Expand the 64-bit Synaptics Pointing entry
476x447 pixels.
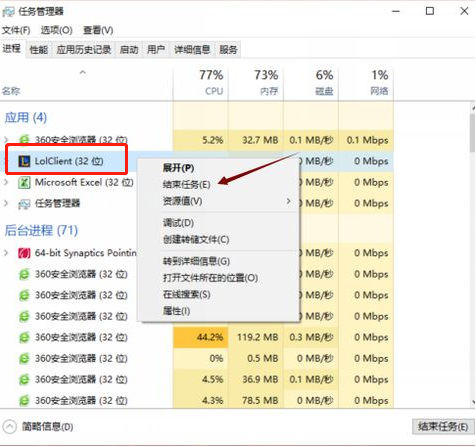coord(6,253)
